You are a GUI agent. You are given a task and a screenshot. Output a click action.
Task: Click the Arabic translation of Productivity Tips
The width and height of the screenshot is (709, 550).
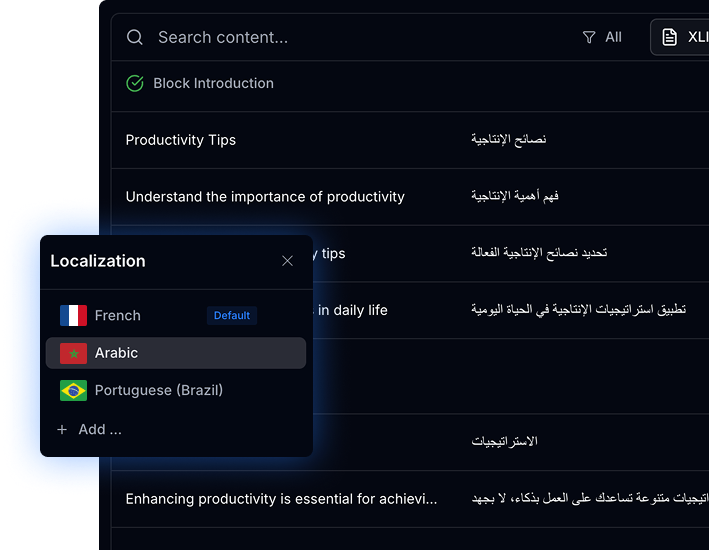509,140
